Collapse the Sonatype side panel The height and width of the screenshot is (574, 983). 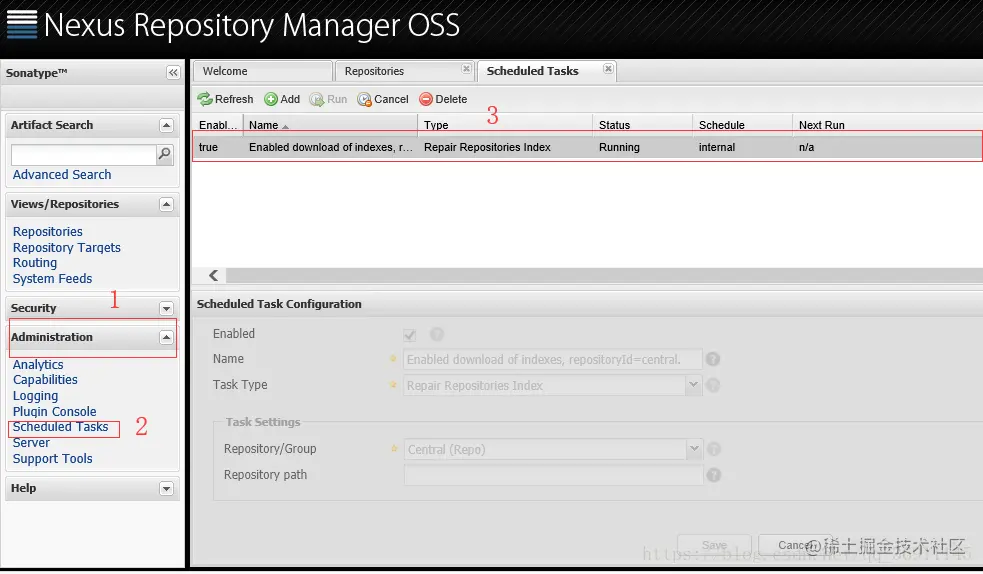tap(173, 73)
